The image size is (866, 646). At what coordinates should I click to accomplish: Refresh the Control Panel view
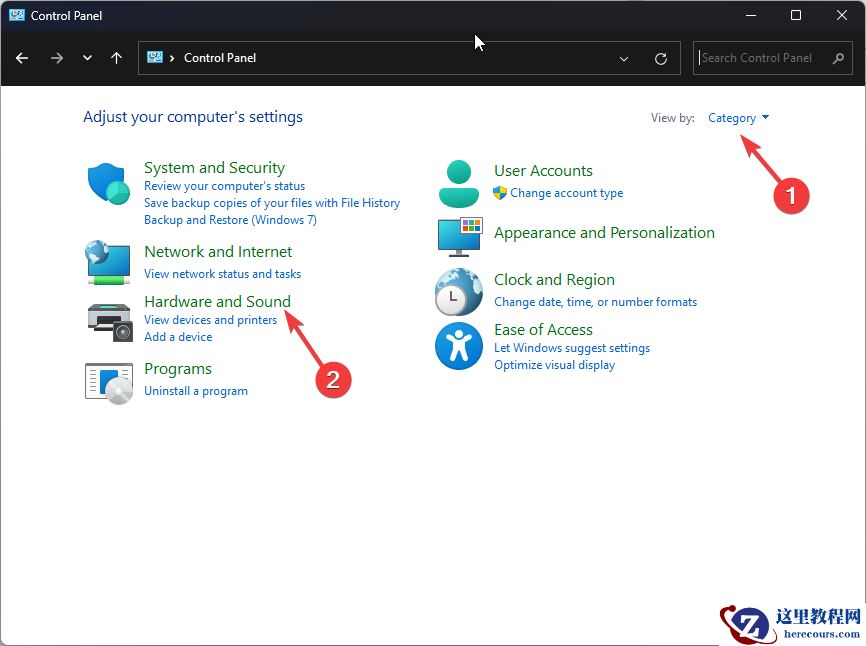[661, 59]
